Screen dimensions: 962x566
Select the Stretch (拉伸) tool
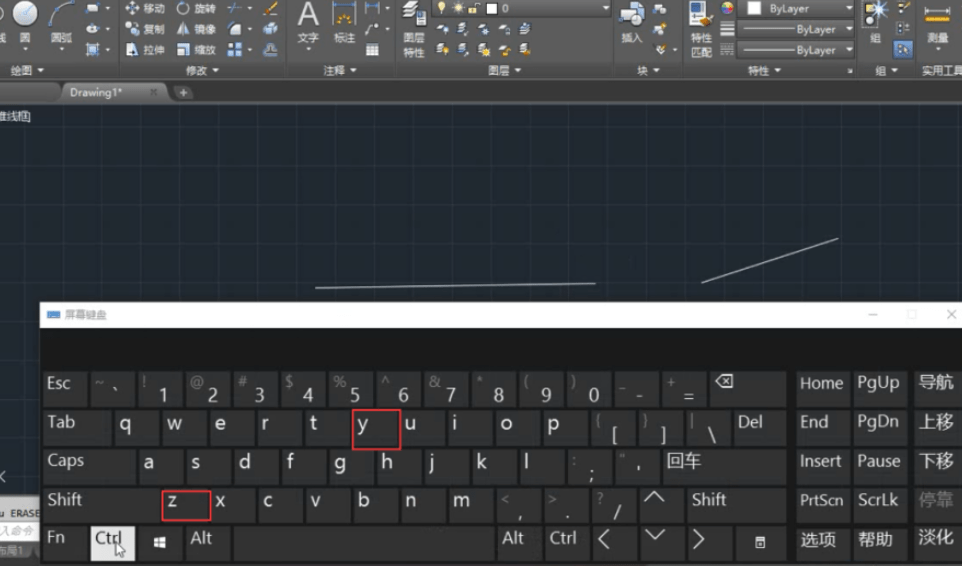[145, 50]
